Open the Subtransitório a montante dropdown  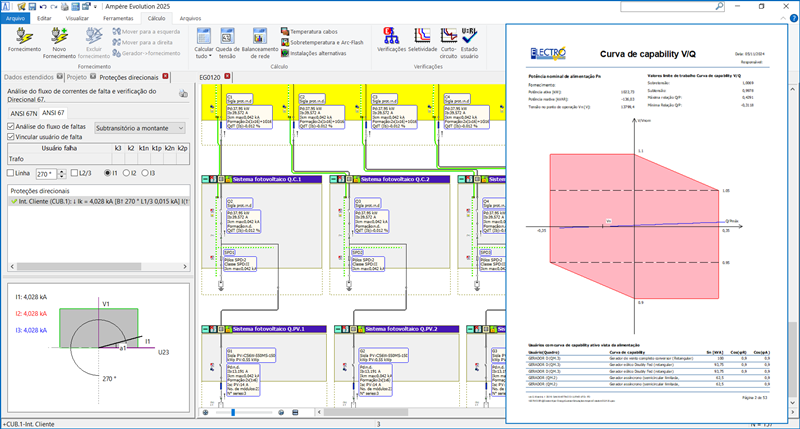point(140,128)
